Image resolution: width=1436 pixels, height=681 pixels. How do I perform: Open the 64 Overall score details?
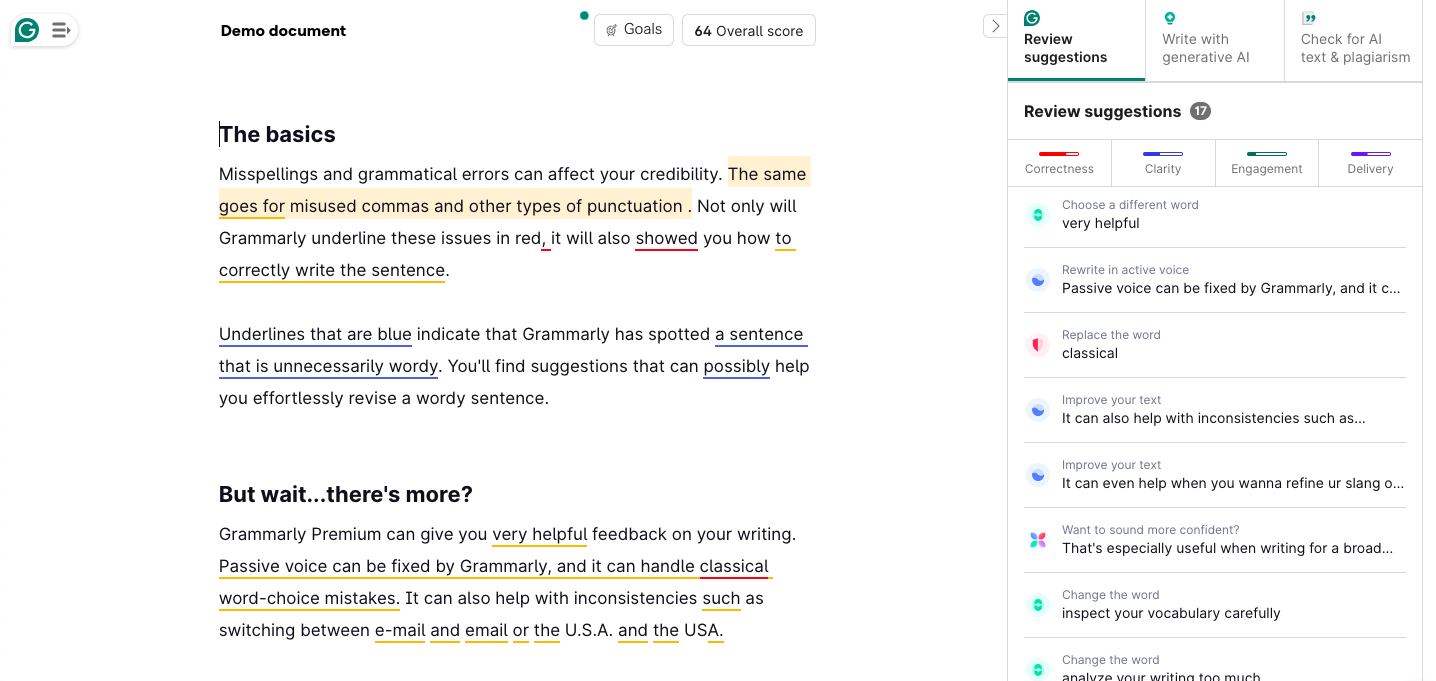pyautogui.click(x=749, y=30)
